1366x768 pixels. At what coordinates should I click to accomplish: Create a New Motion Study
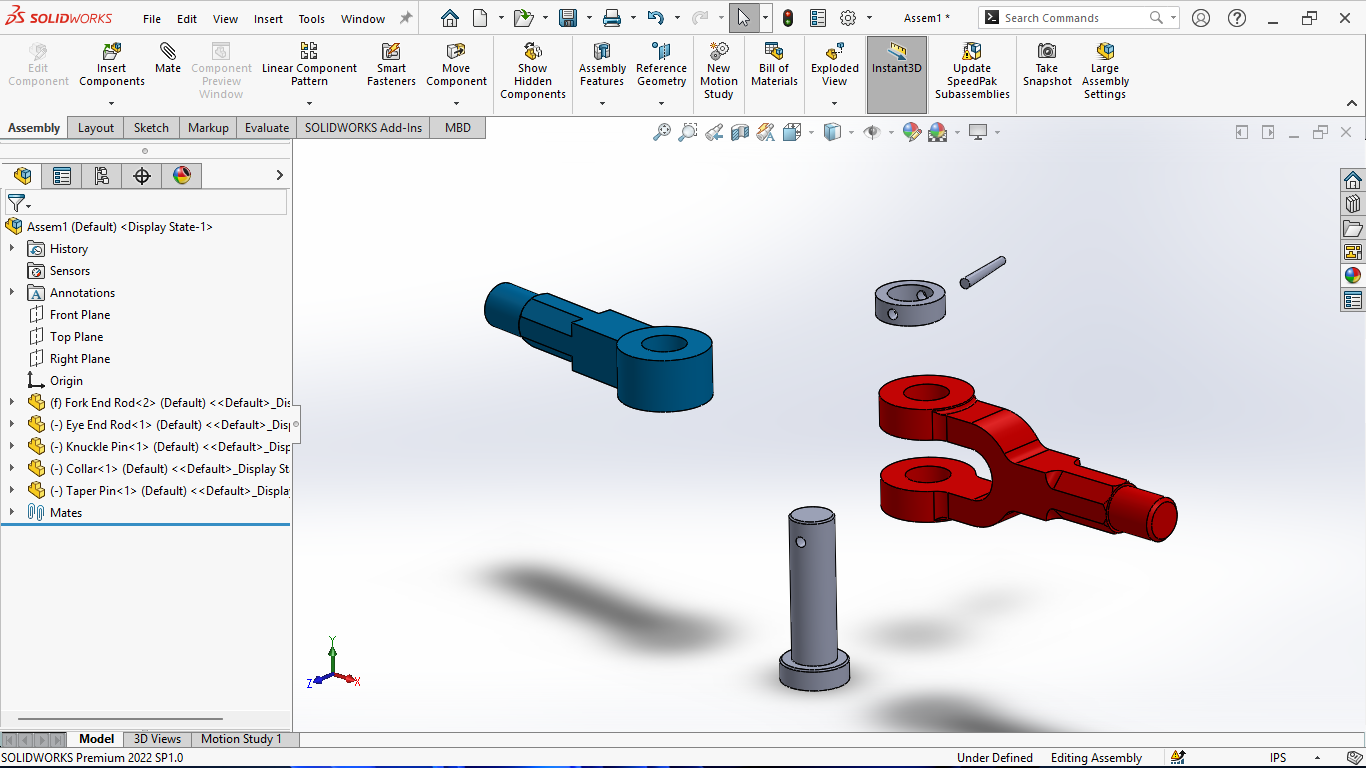pos(718,71)
